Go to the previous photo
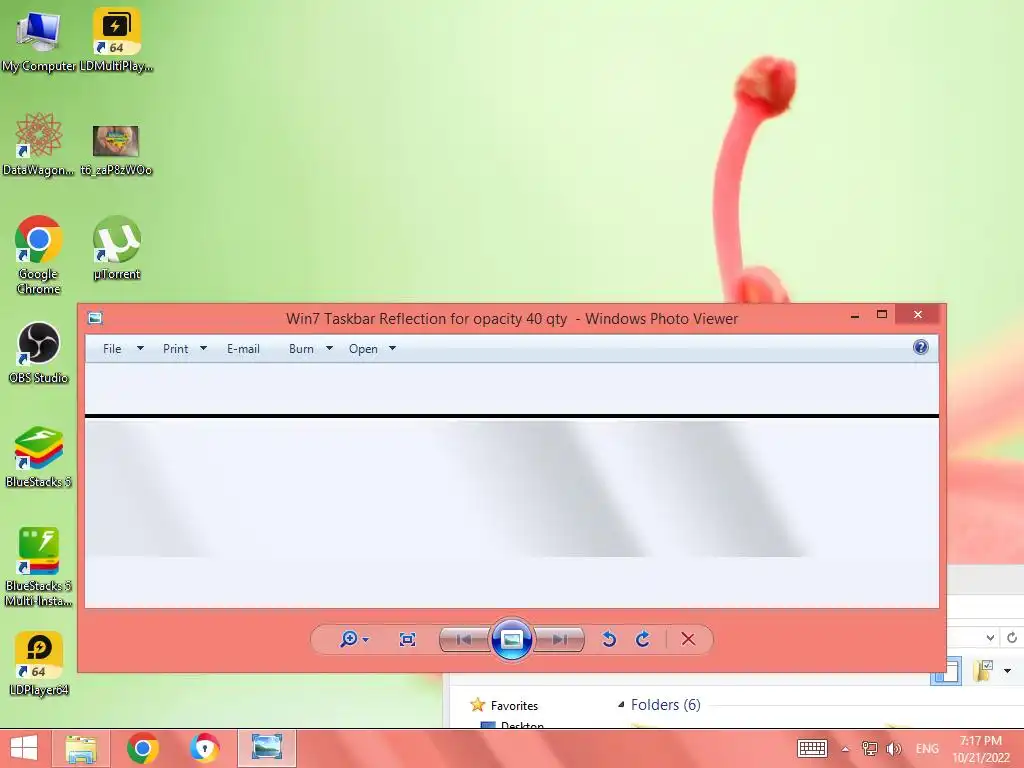Viewport: 1024px width, 768px height. [464, 639]
